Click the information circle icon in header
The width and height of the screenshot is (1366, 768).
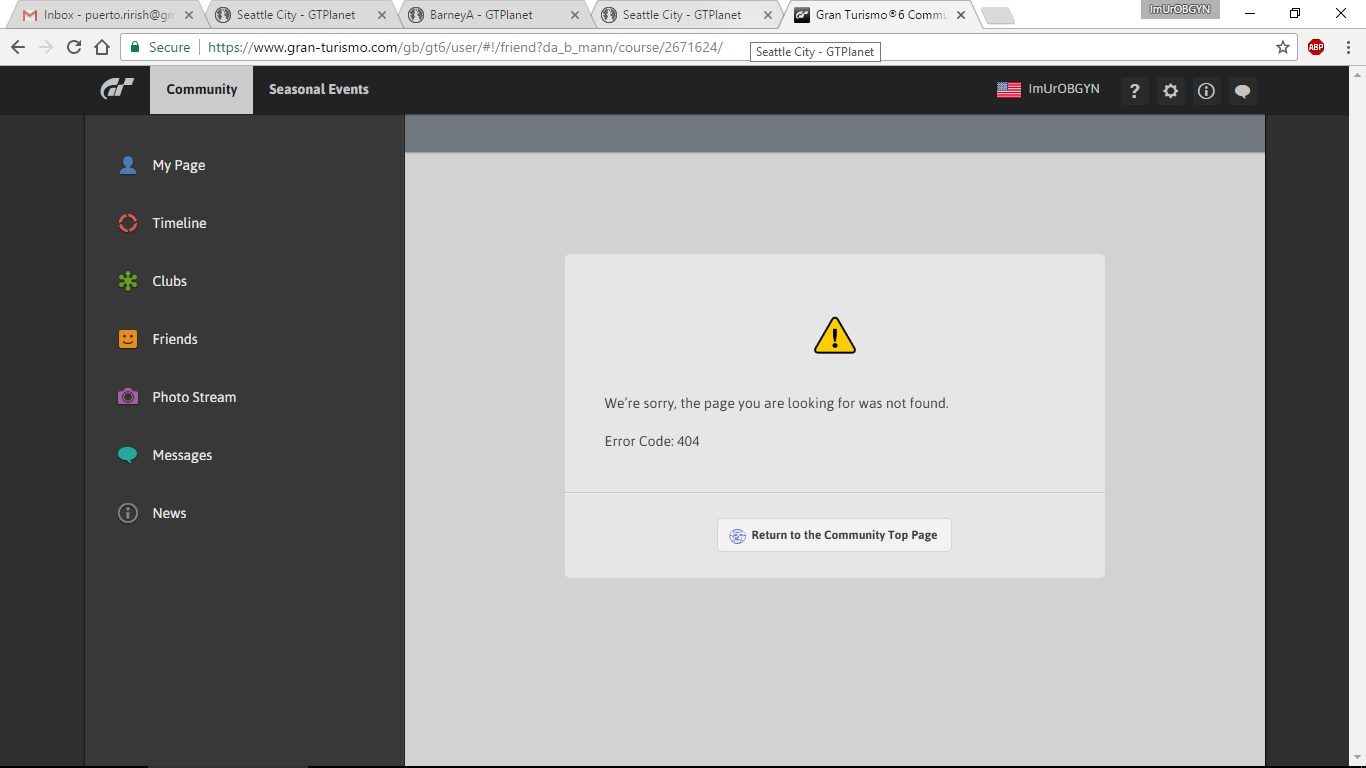tap(1206, 91)
